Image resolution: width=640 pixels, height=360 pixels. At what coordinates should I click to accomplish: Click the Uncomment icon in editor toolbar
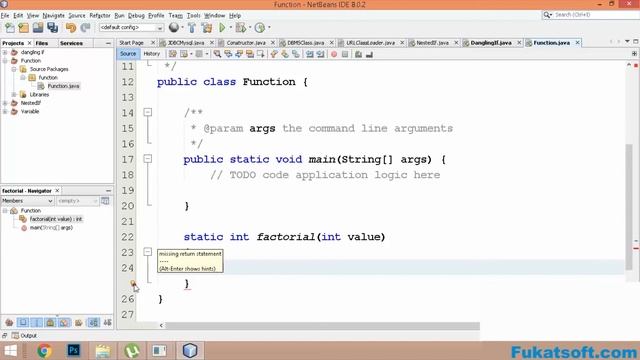[x=369, y=54]
